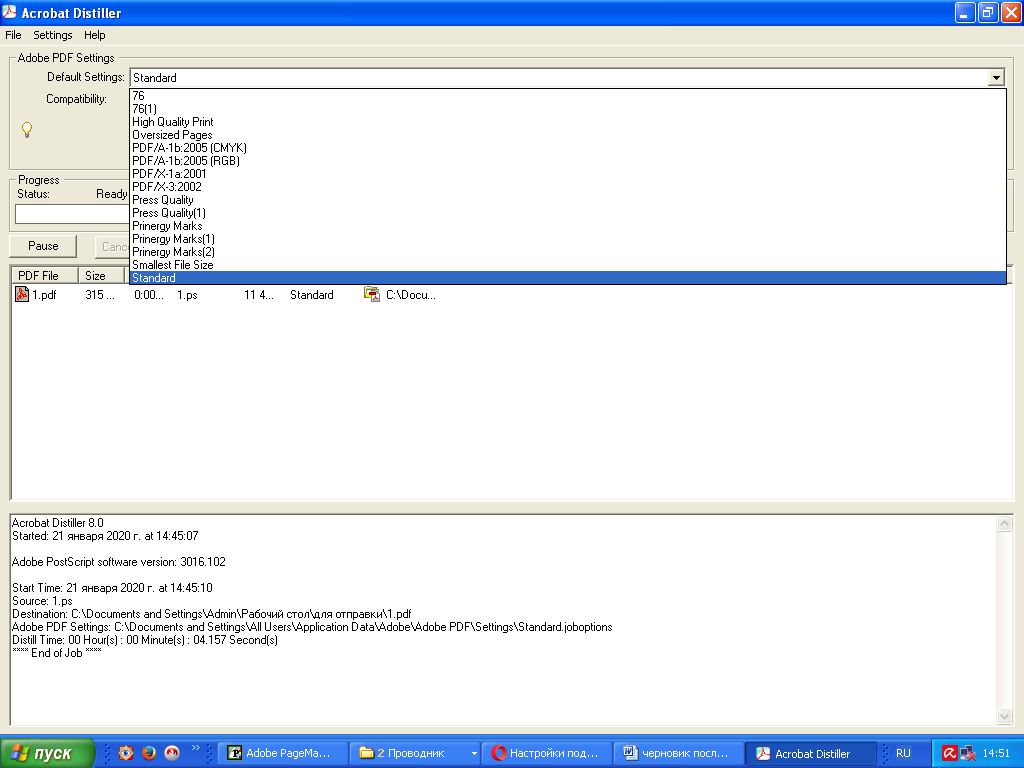The width and height of the screenshot is (1024, 768).
Task: Choose Smallest File Size preset
Action: tap(568, 265)
